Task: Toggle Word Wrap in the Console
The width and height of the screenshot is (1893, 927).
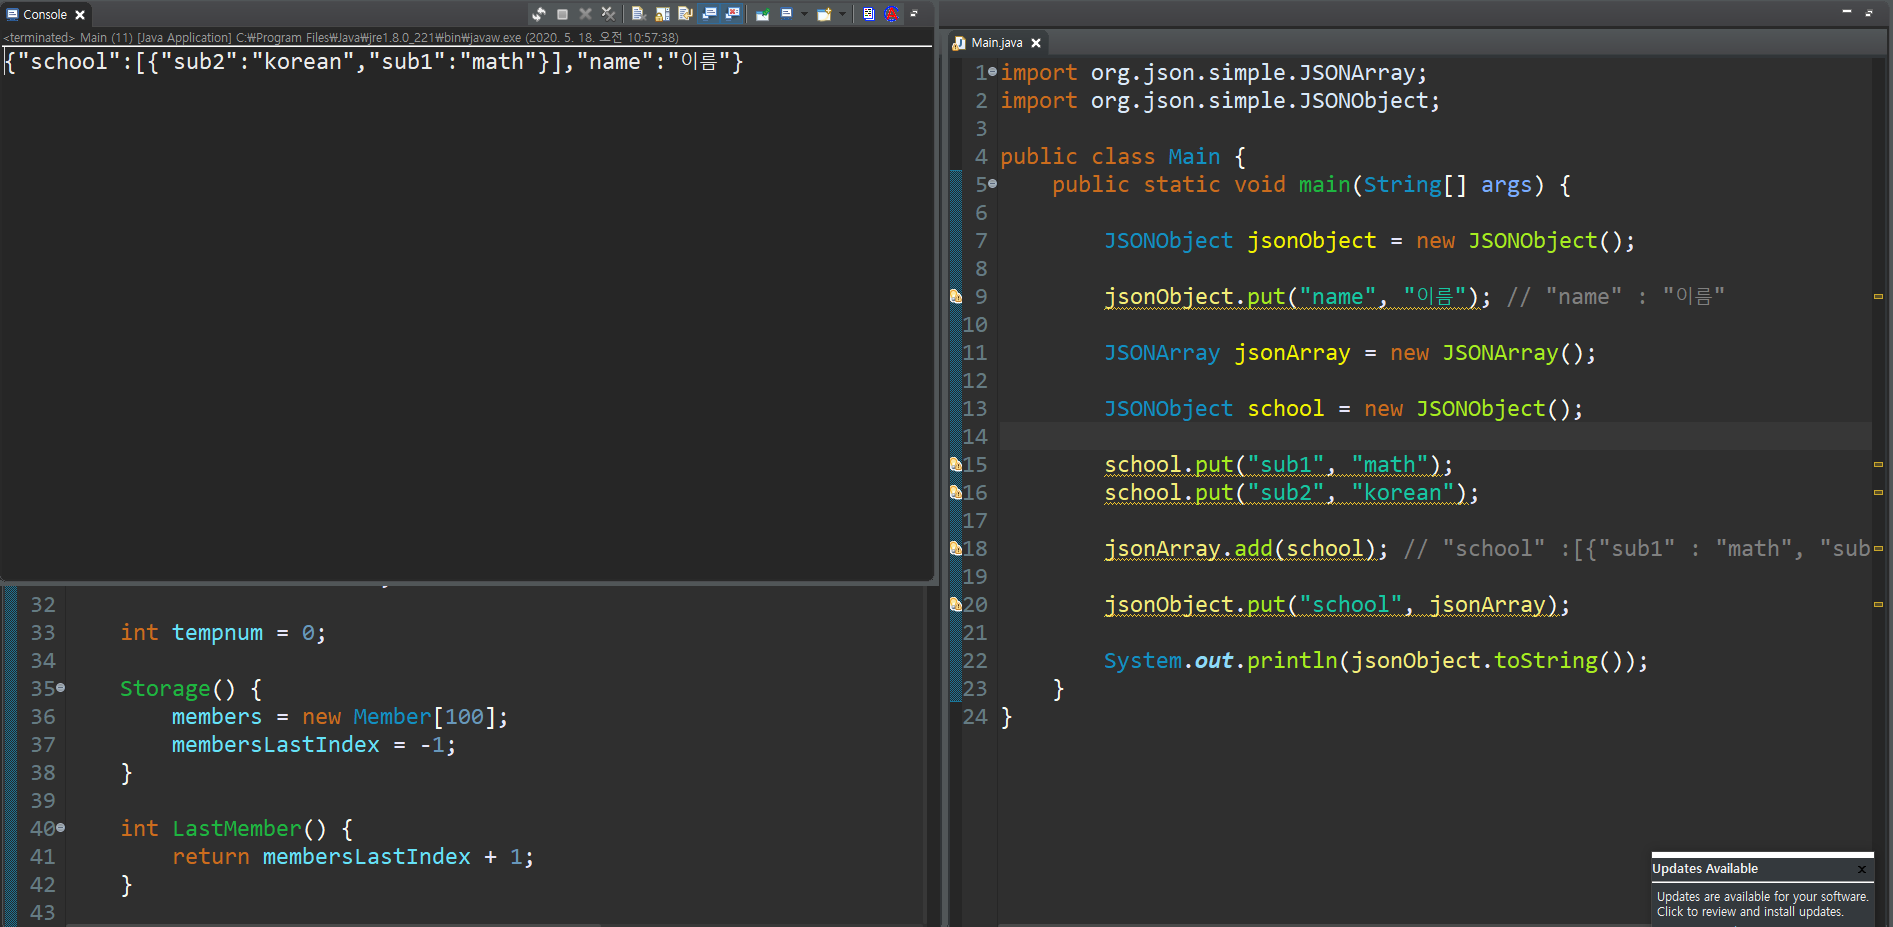Action: pyautogui.click(x=685, y=14)
